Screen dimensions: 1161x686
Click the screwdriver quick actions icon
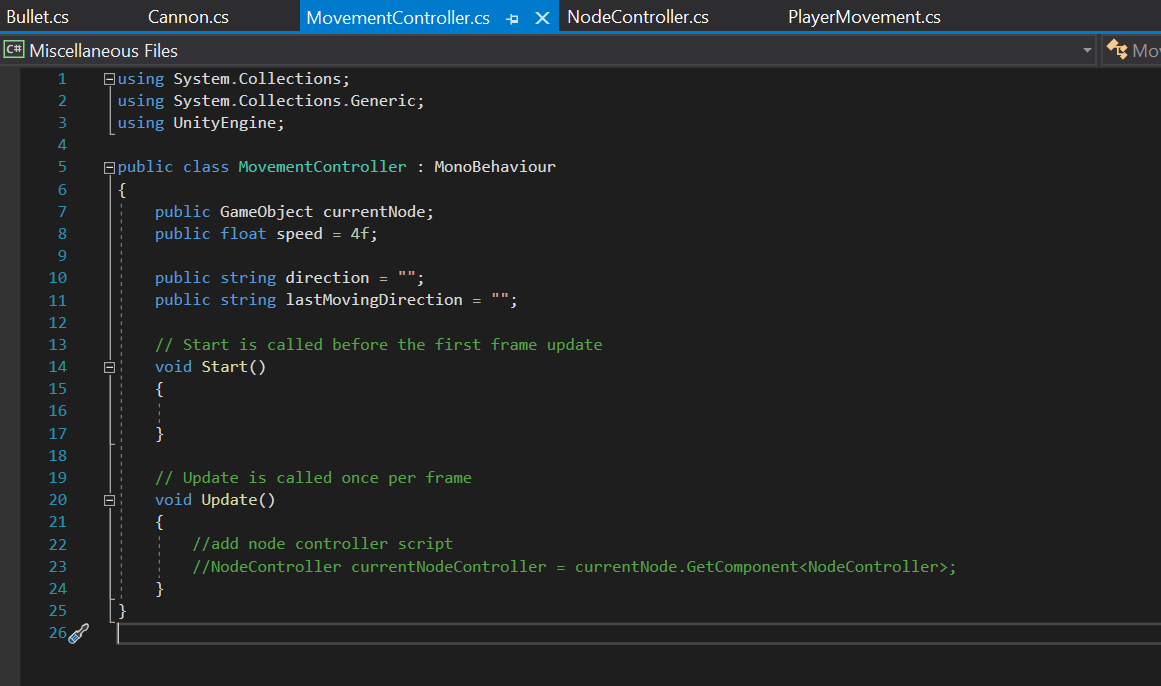(78, 633)
